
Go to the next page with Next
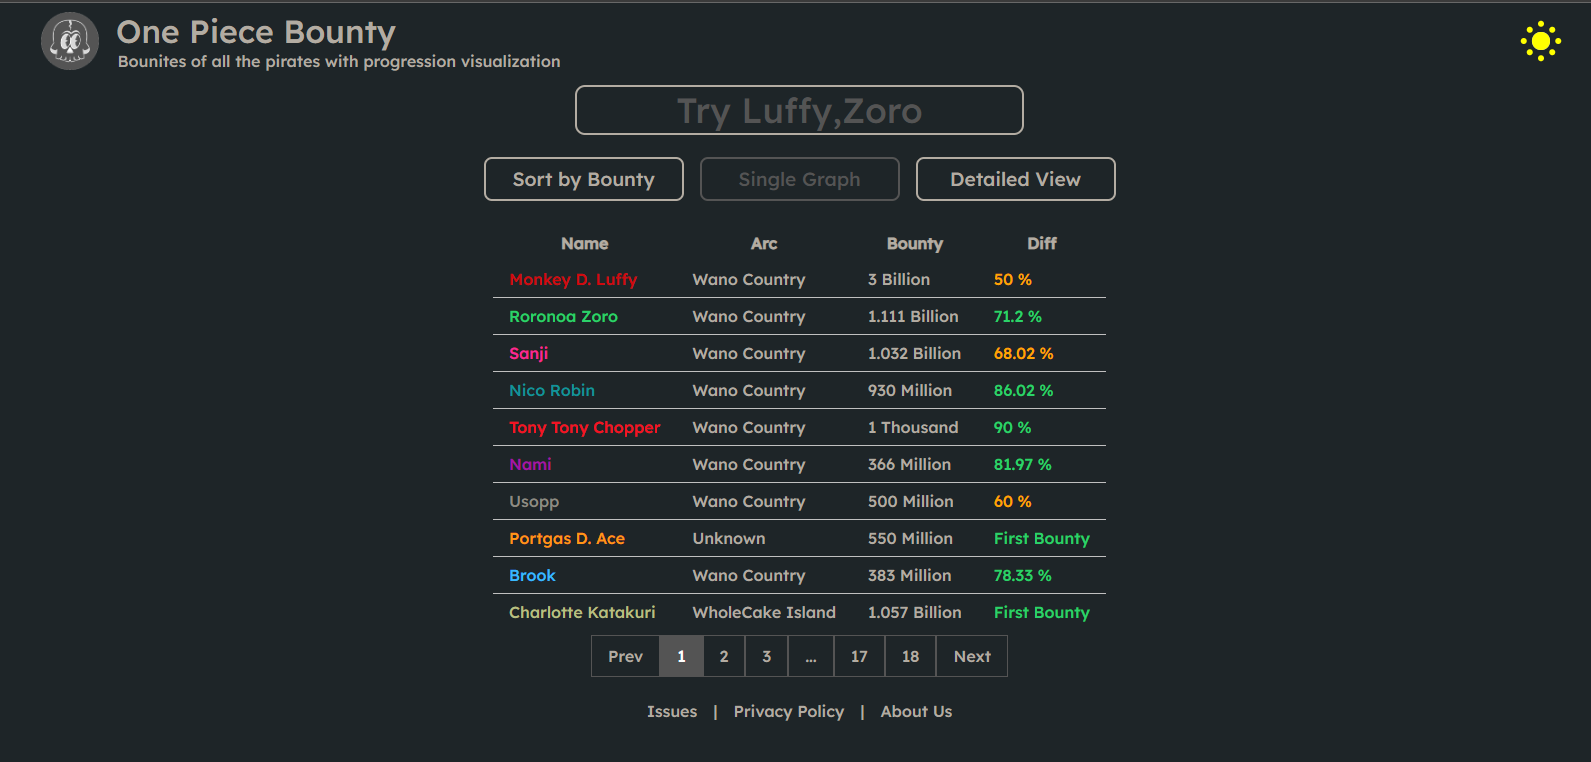pyautogui.click(x=972, y=656)
